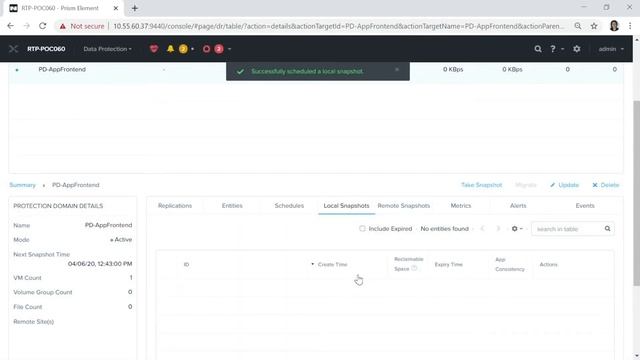Go to previous table page arrow
The height and width of the screenshot is (360, 640).
coord(482,229)
